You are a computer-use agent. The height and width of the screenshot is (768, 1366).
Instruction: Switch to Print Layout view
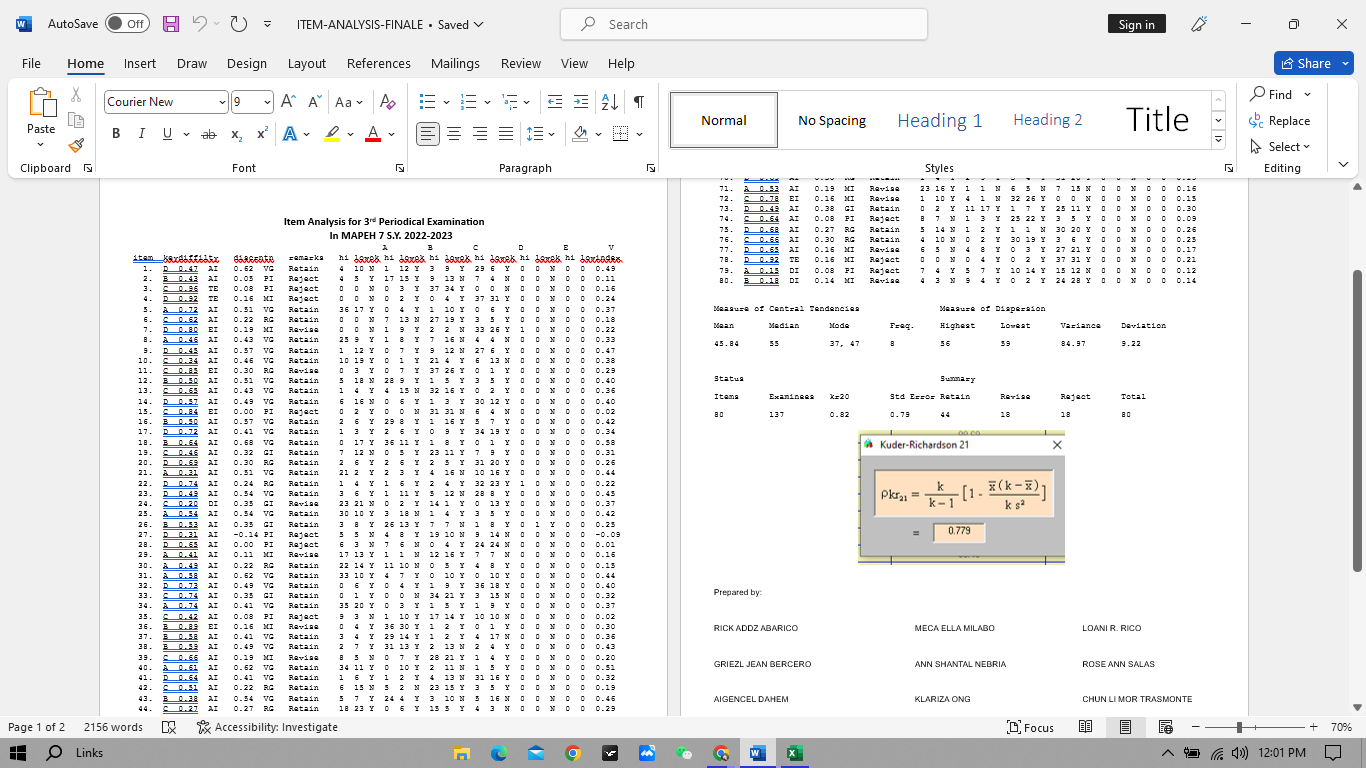click(x=1125, y=727)
